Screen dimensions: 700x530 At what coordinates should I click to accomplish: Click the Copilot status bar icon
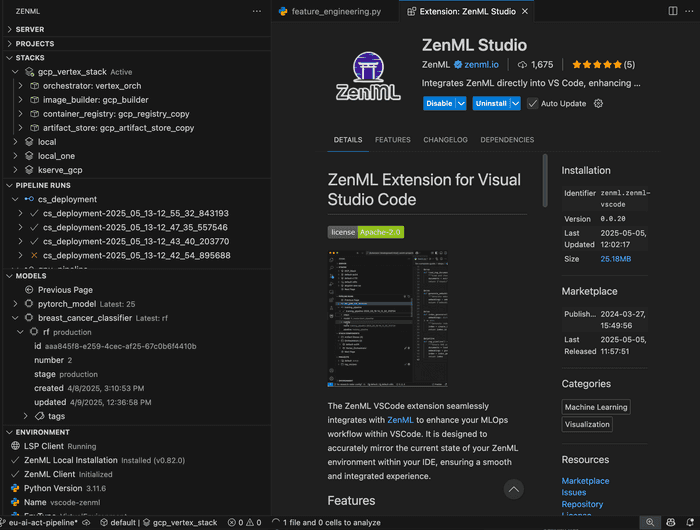[671, 522]
